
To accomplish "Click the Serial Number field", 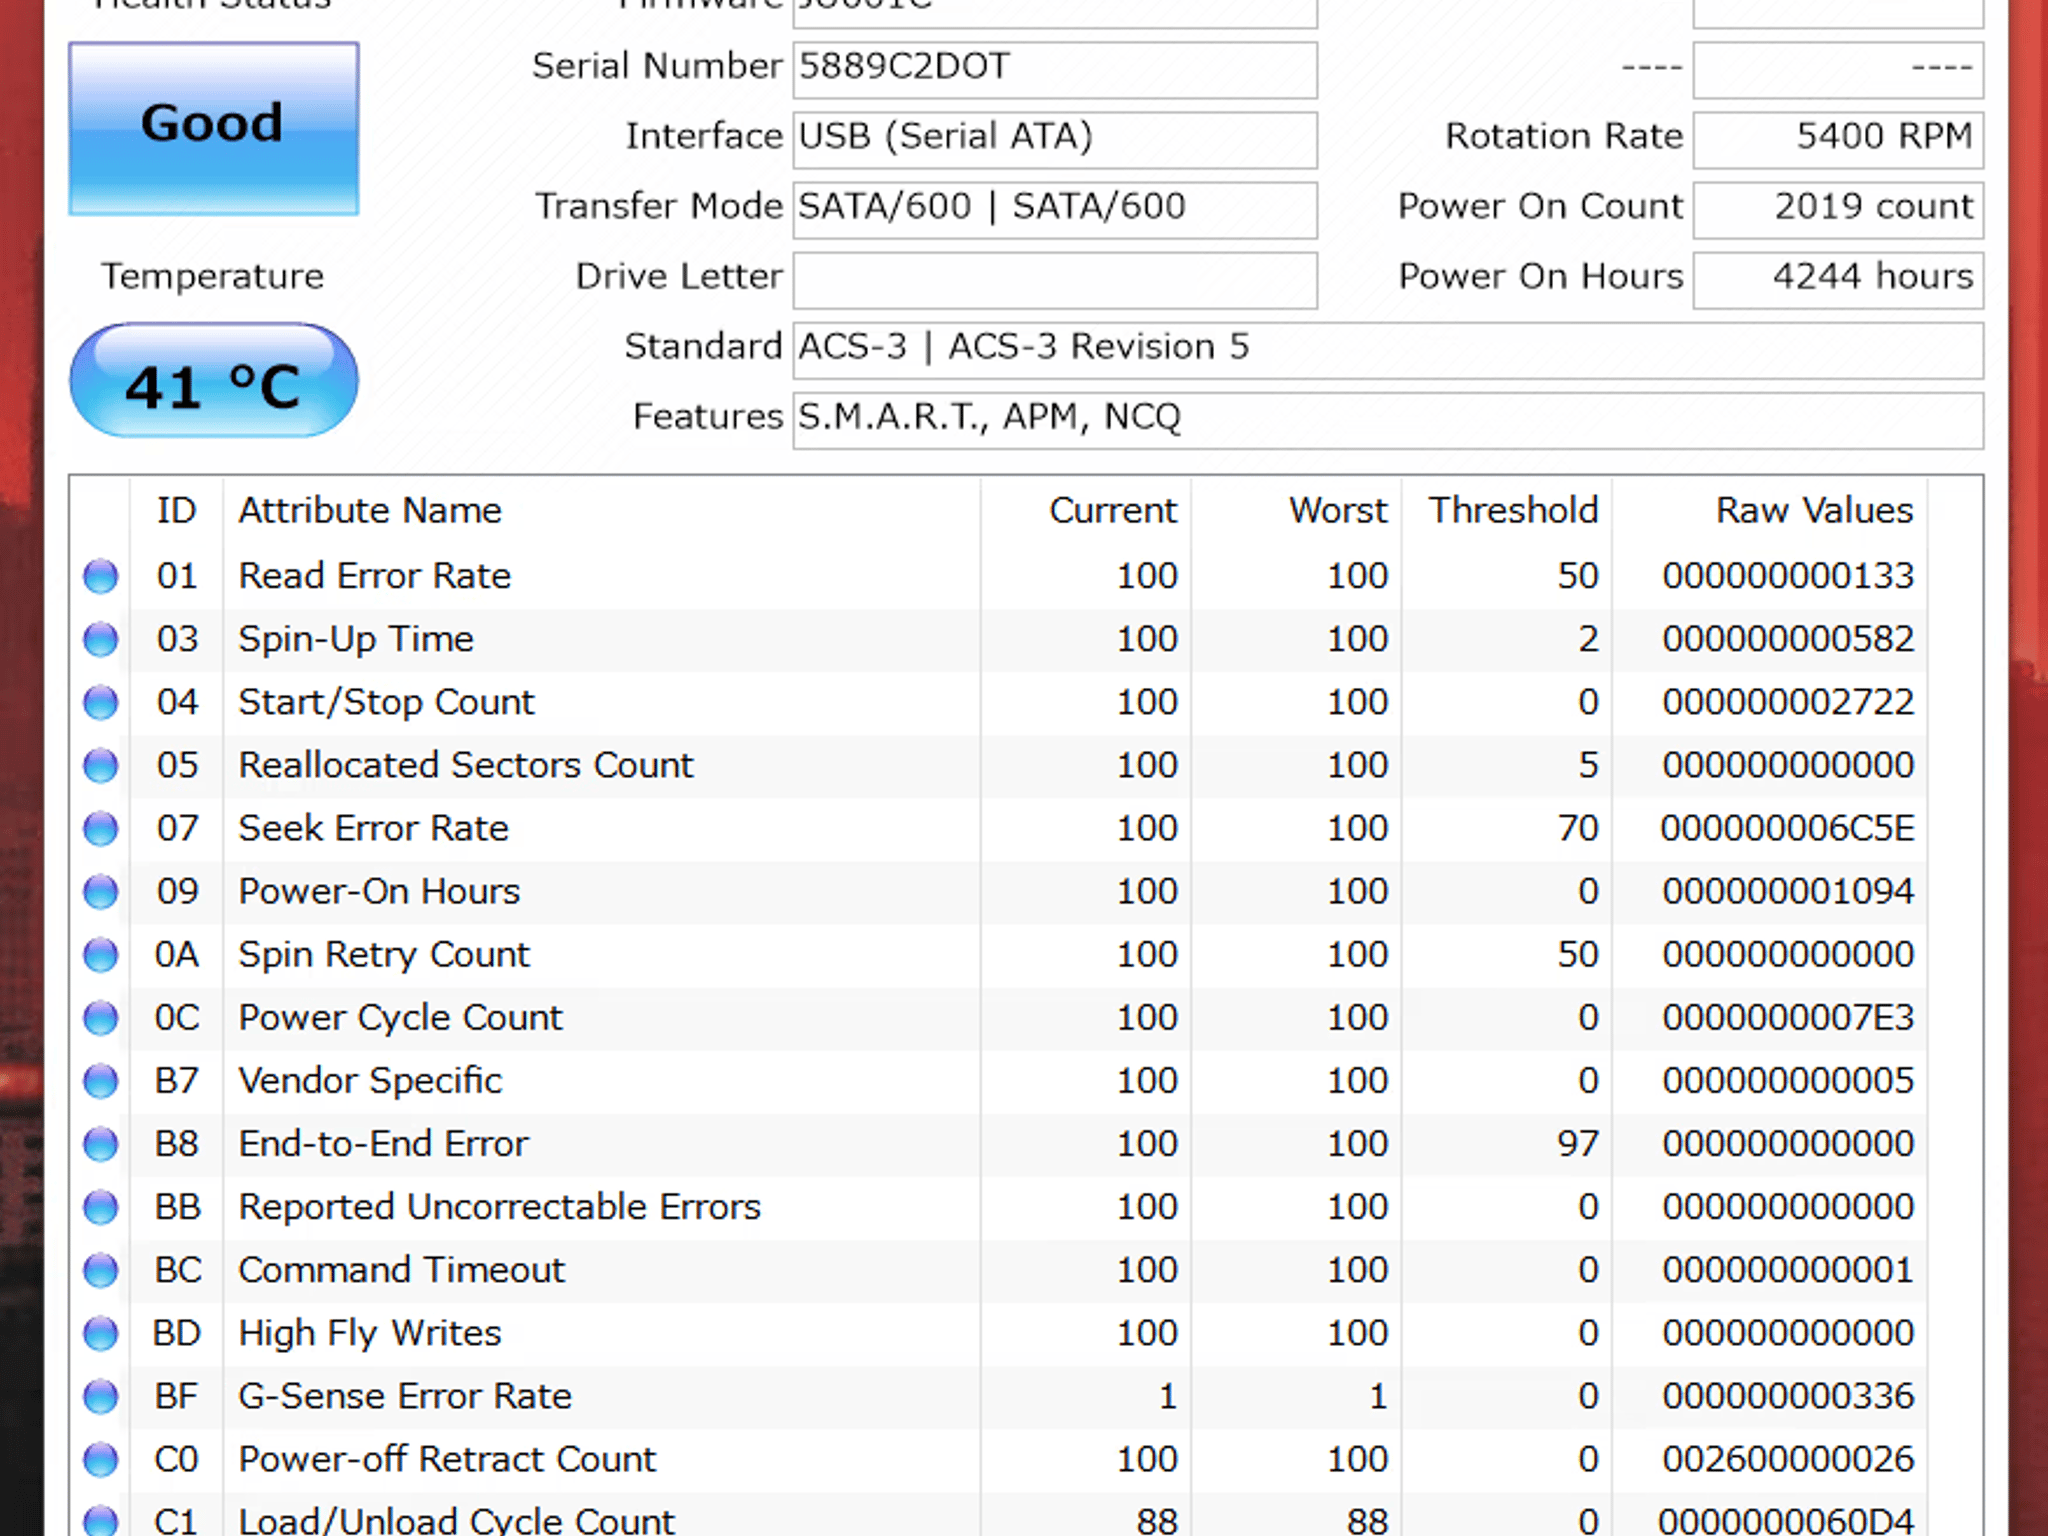I will [x=1054, y=68].
